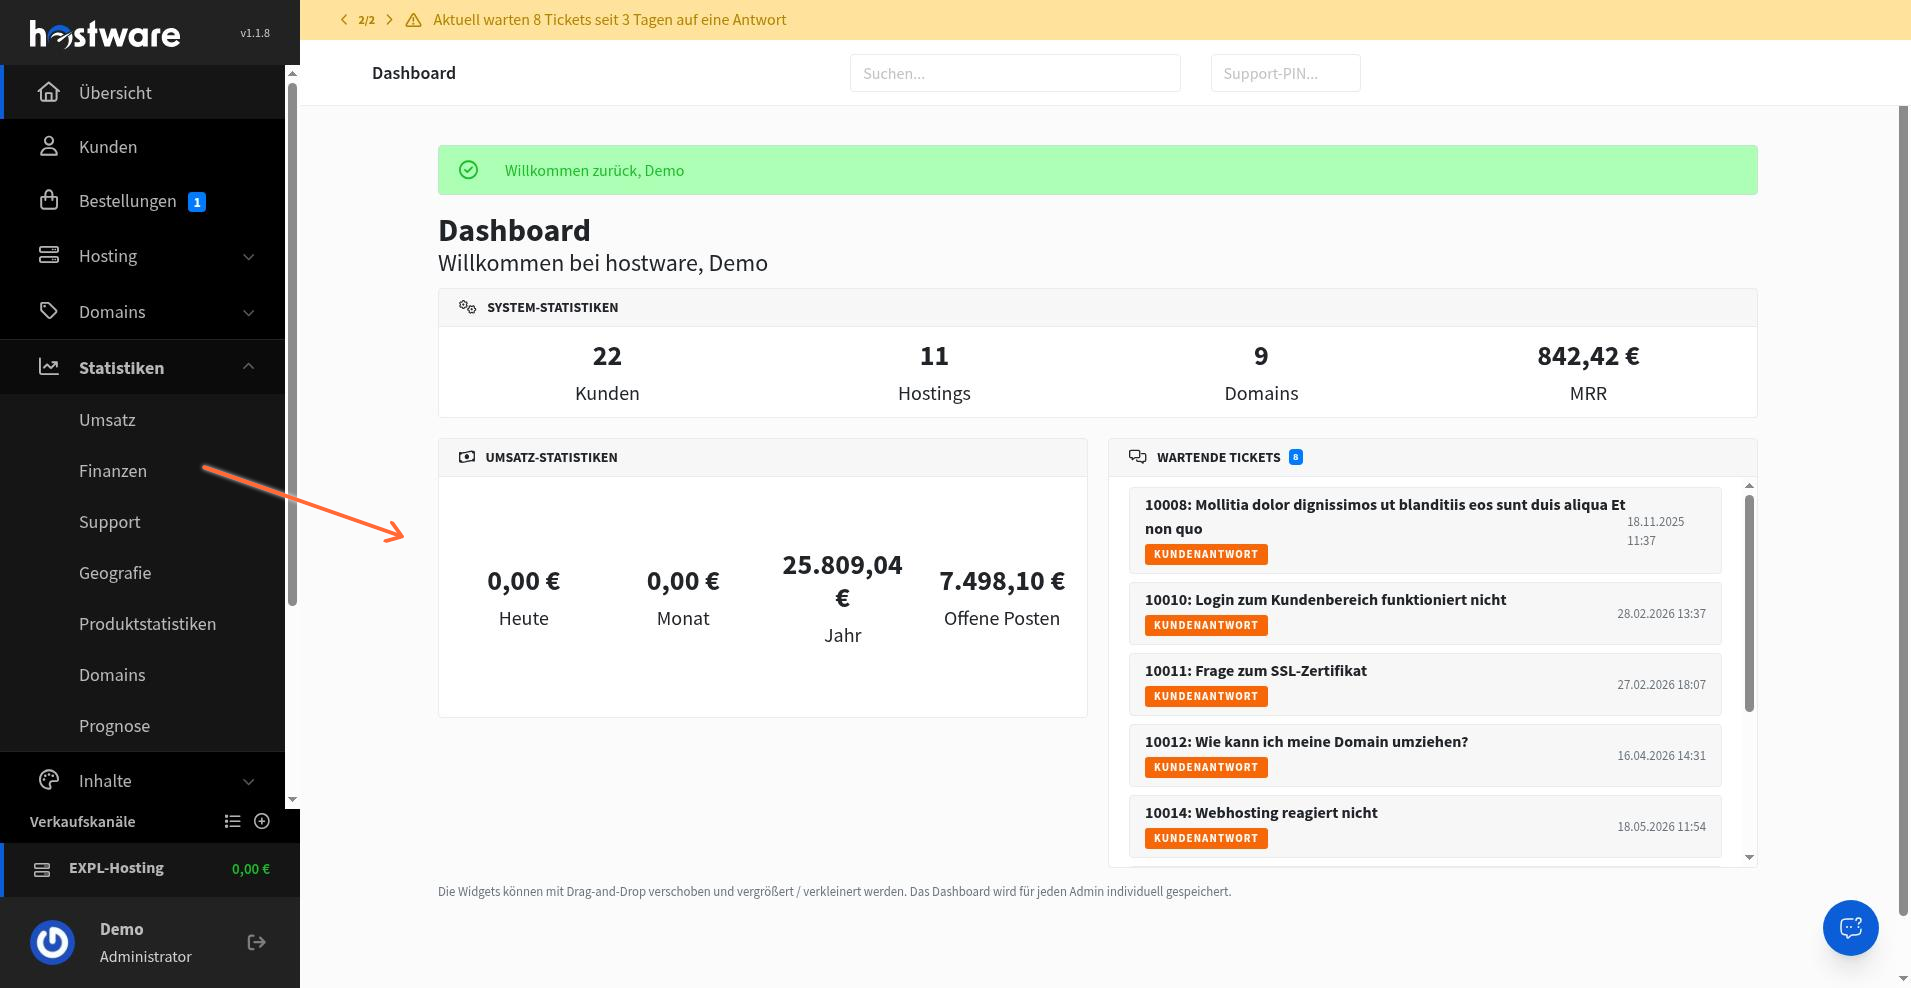Open the Umsatz statistics page

(x=107, y=420)
